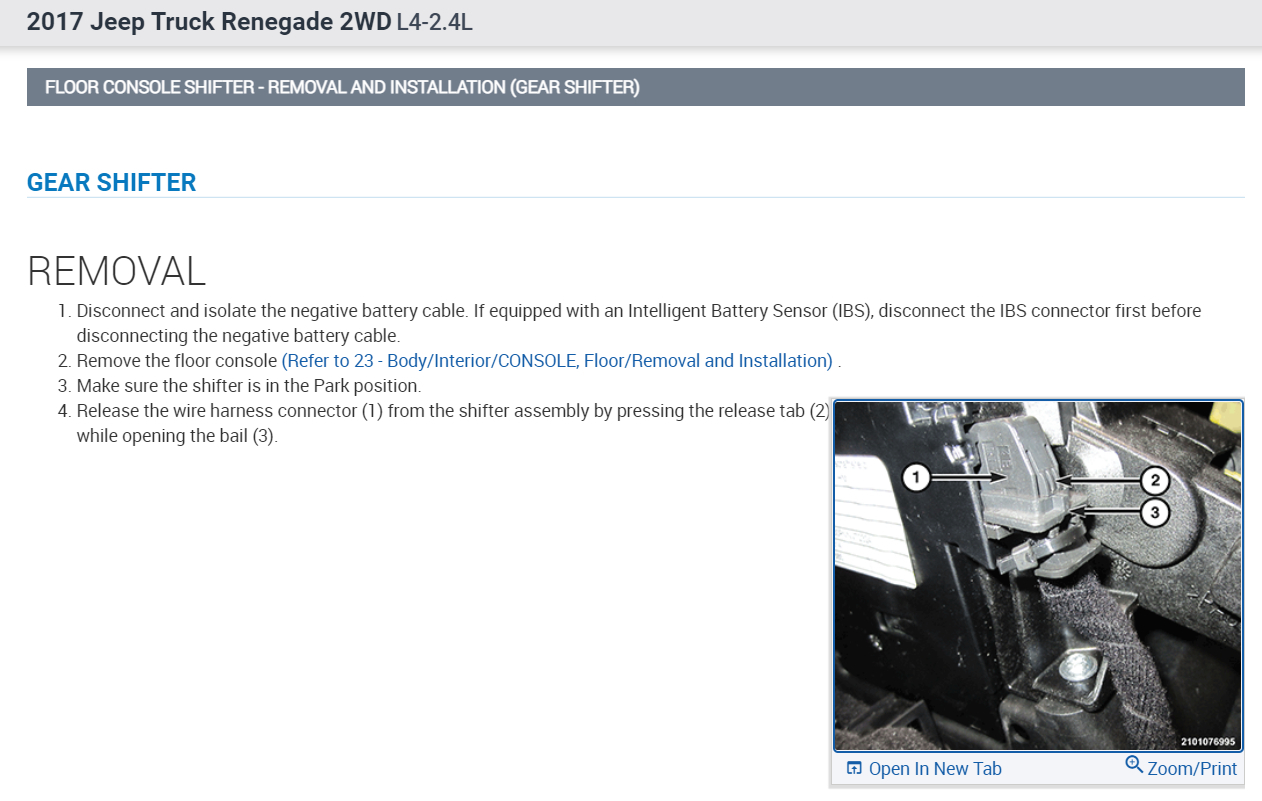
Task: Open the Open In New Tab link text
Action: point(935,769)
